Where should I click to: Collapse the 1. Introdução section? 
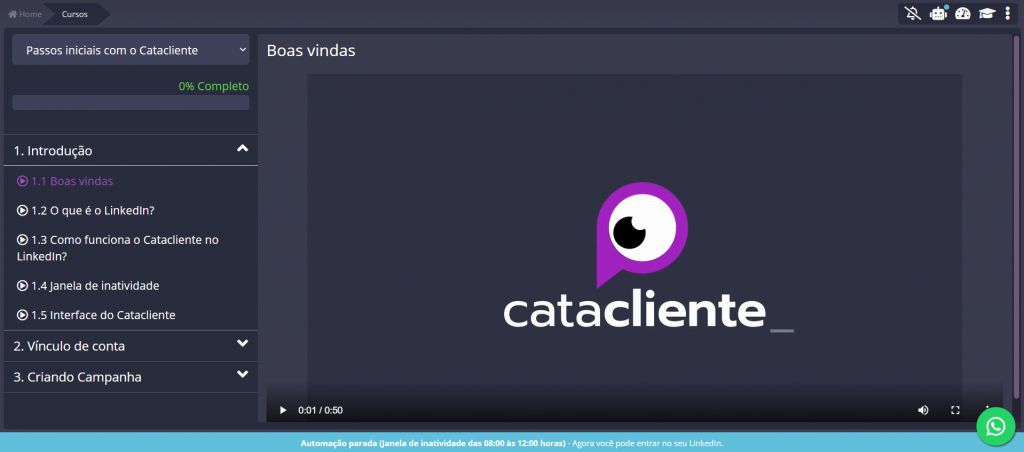point(131,150)
